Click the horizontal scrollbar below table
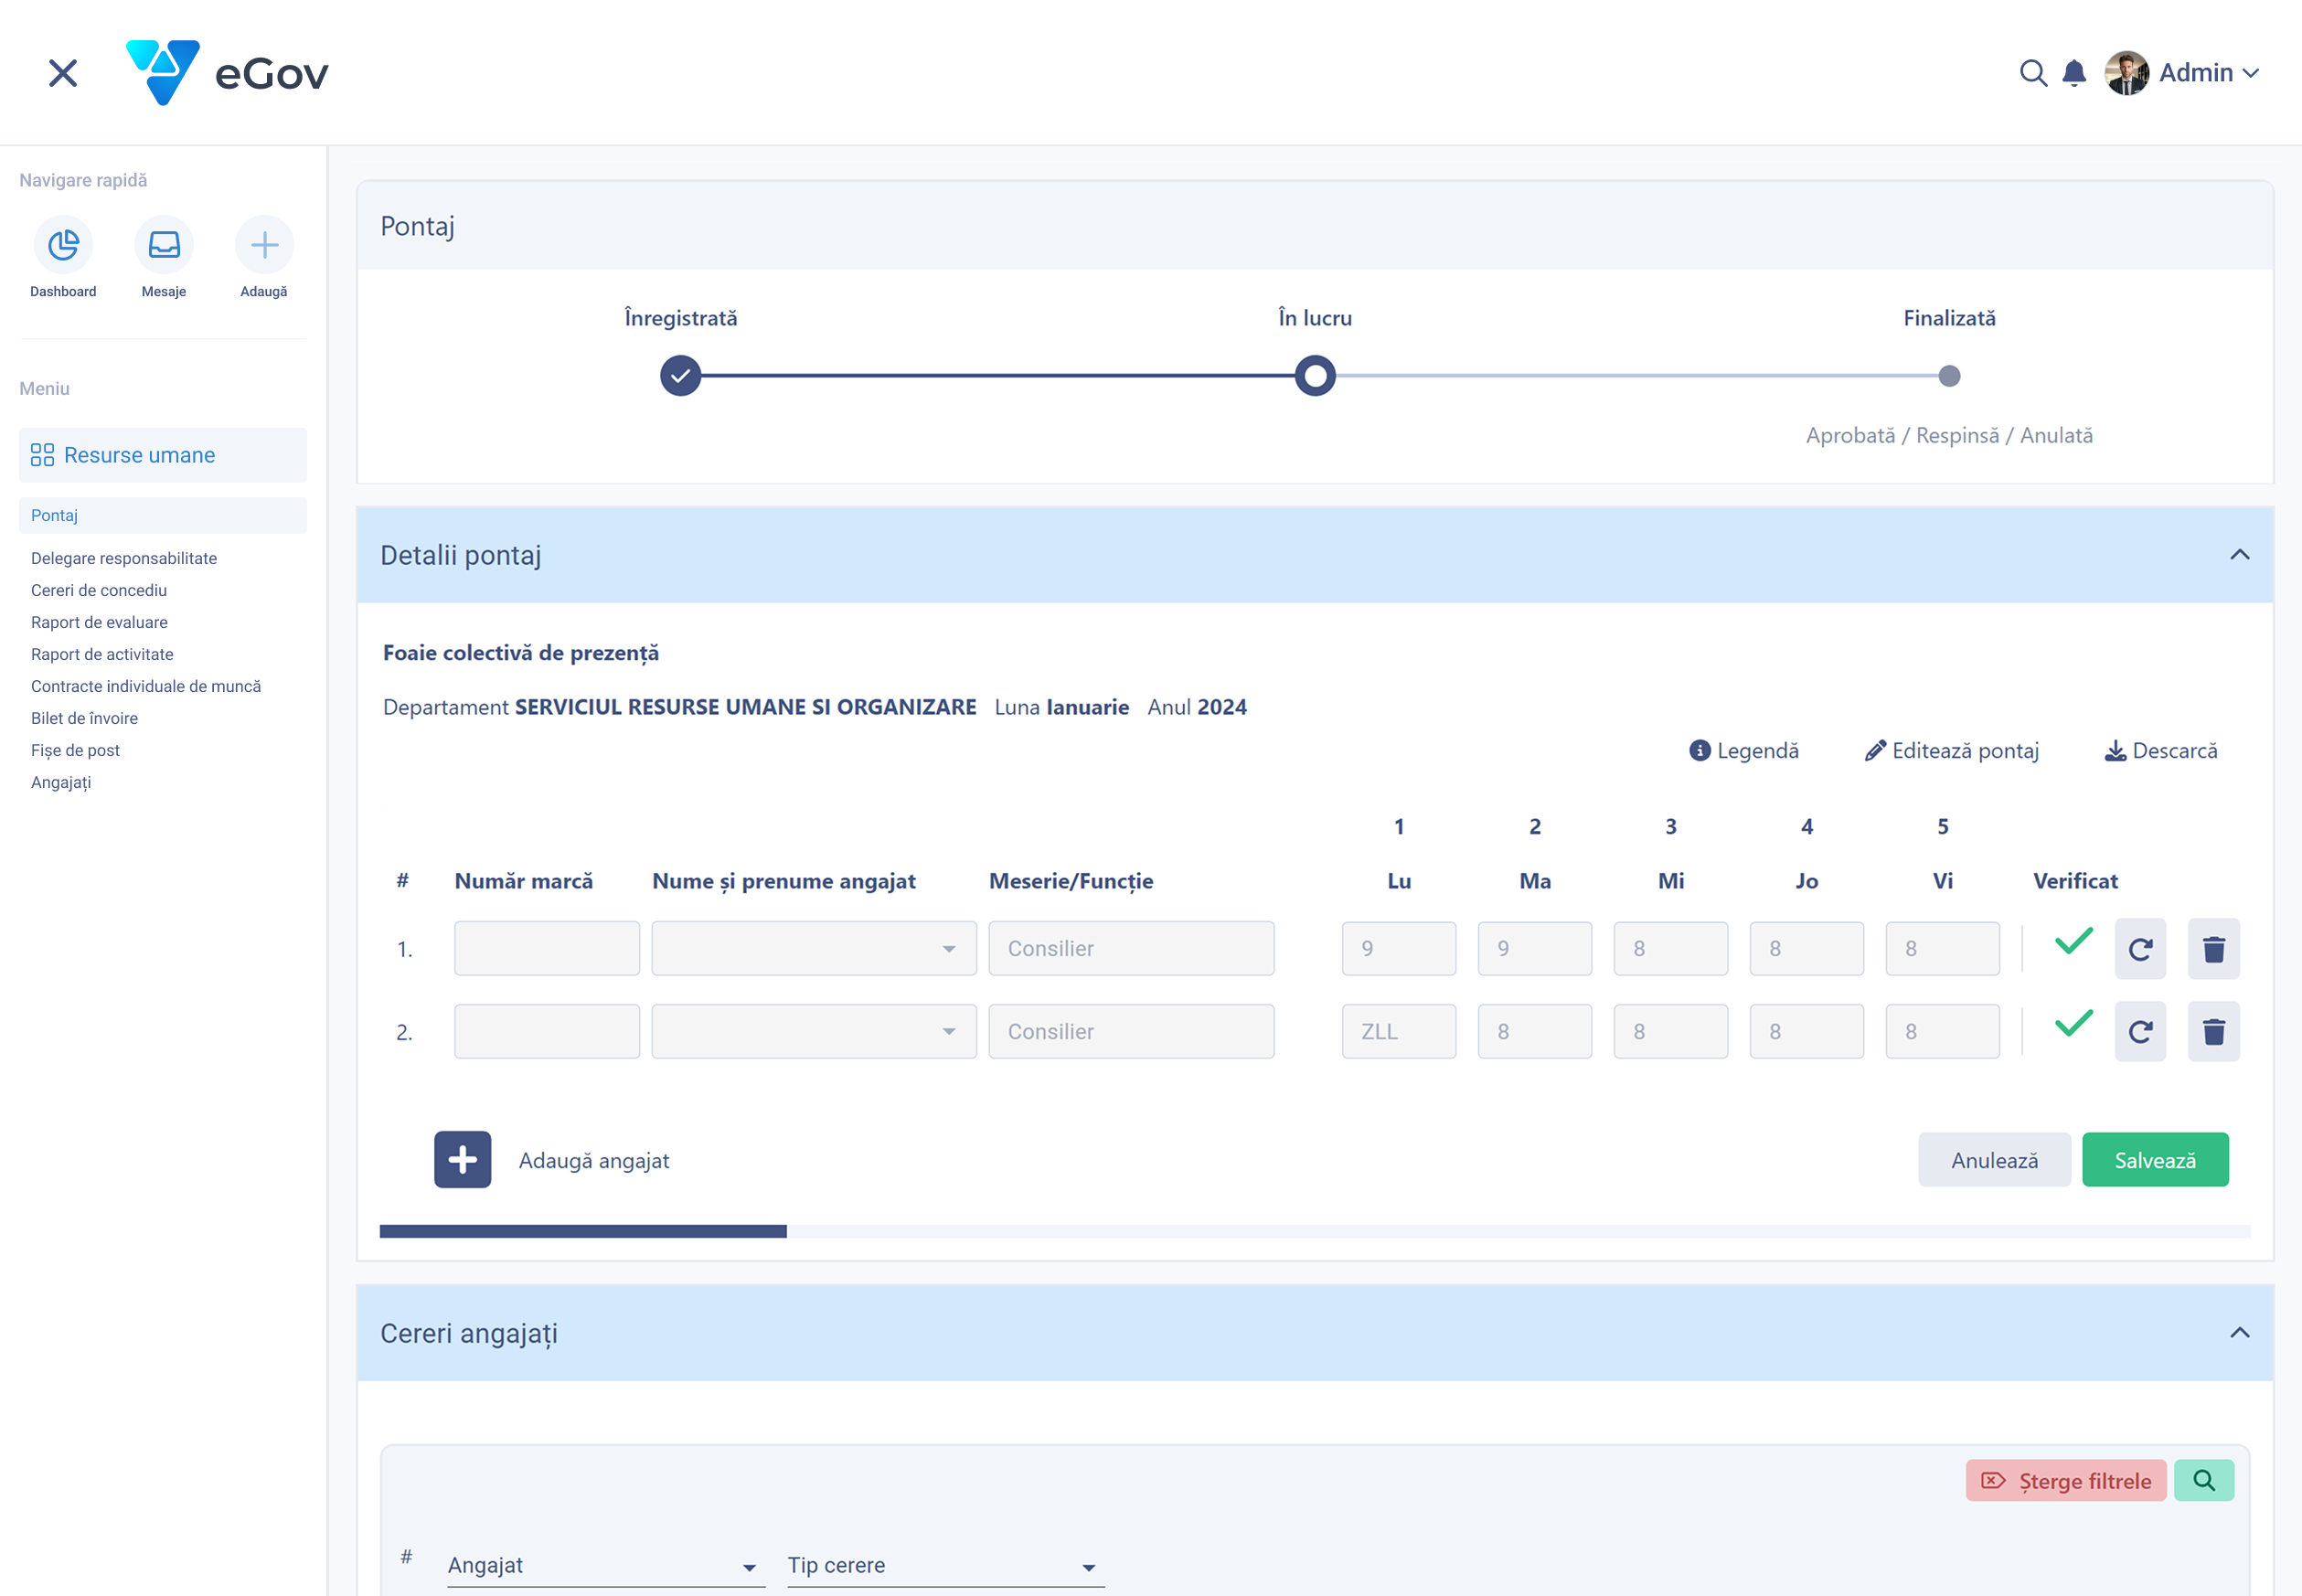The image size is (2302, 1596). tap(583, 1231)
